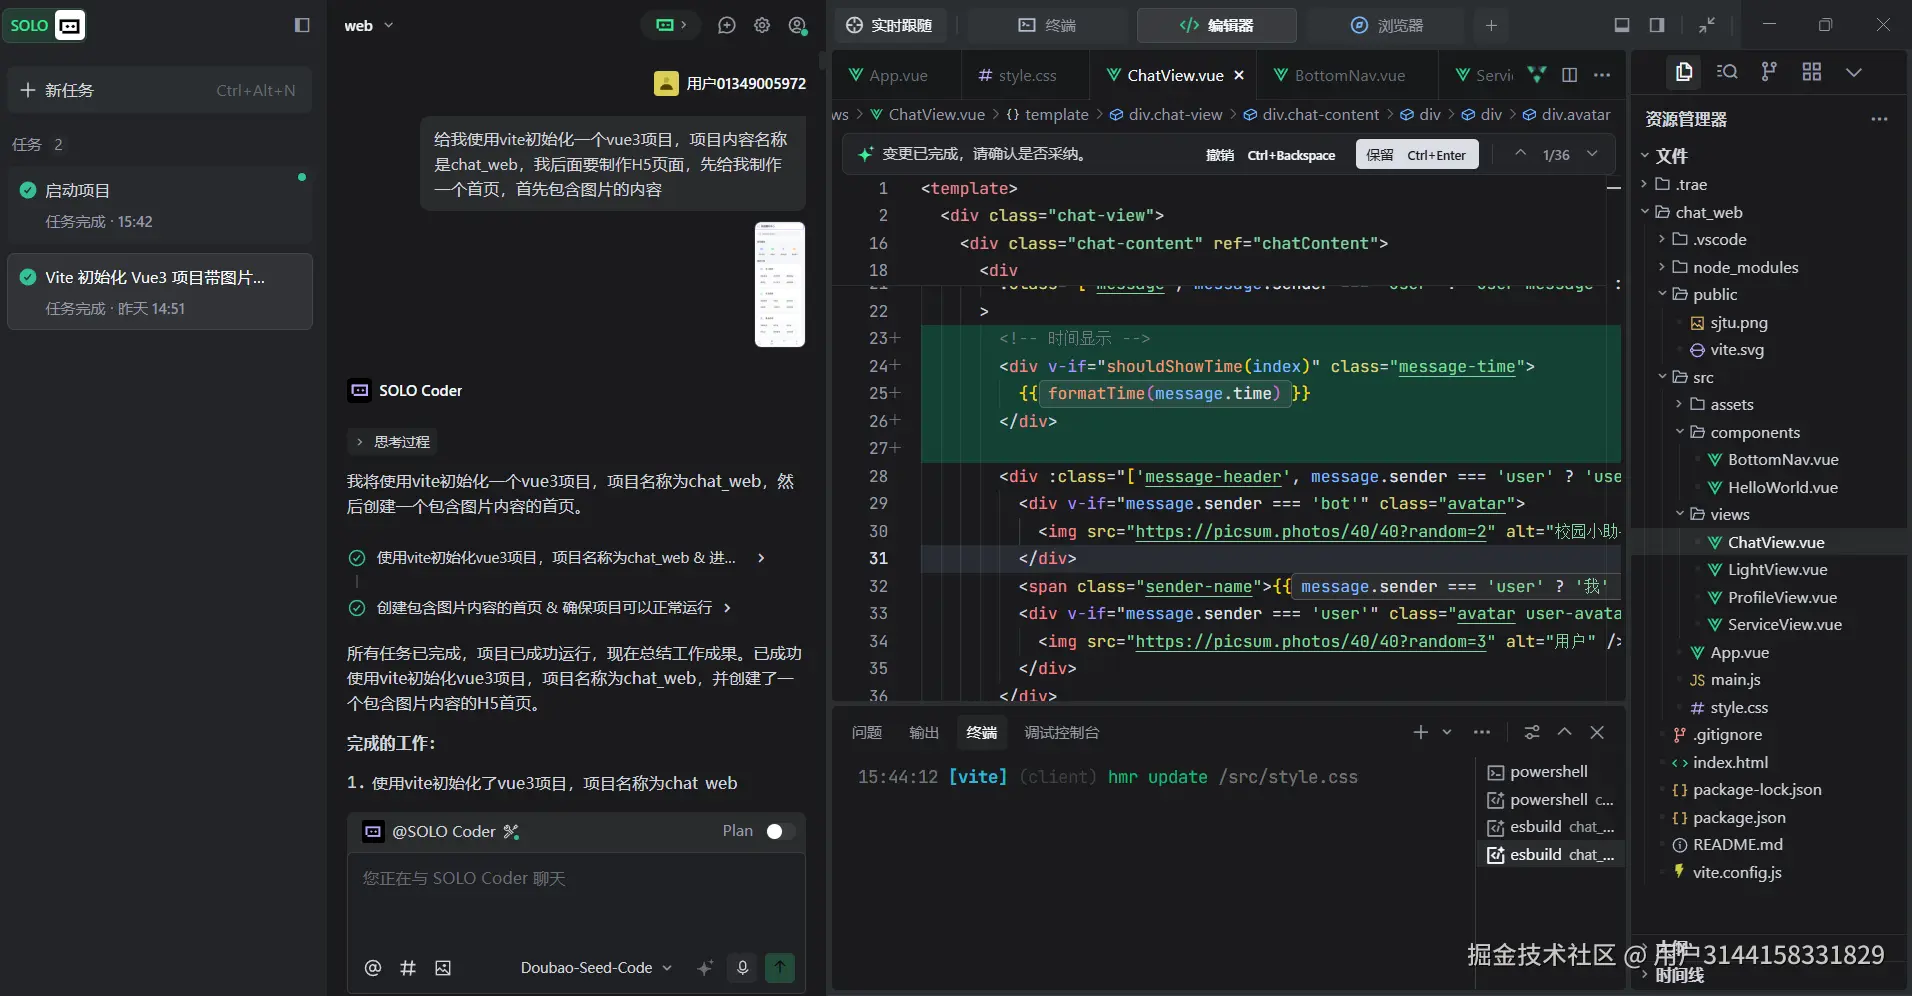Add a new terminal with plus

pyautogui.click(x=1420, y=733)
